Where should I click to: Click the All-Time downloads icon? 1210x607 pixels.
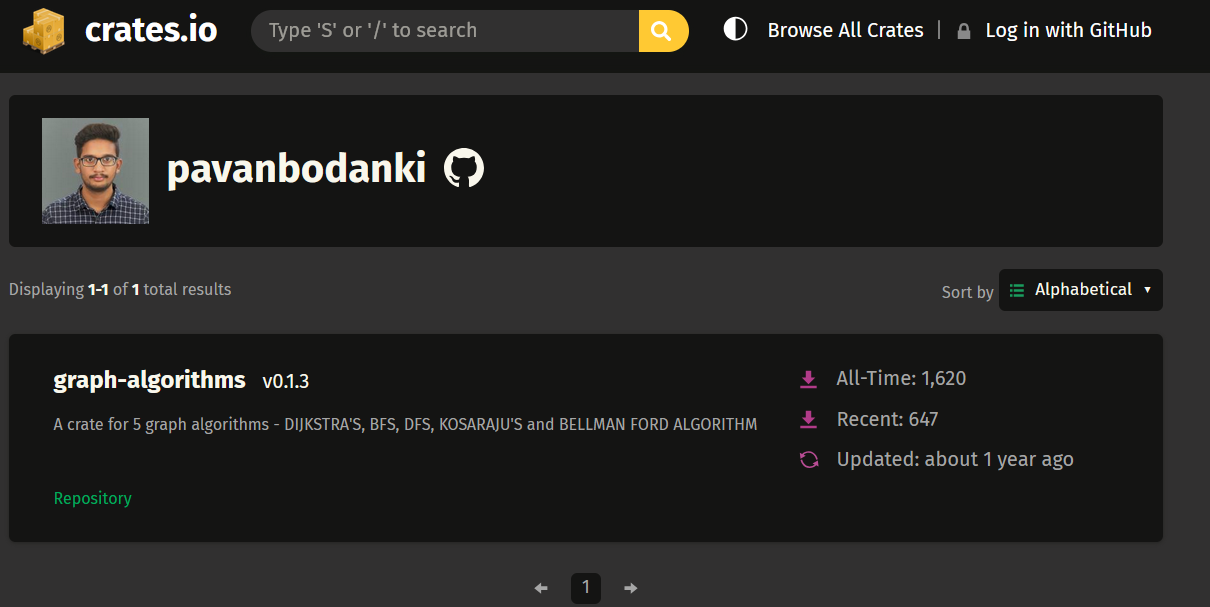point(809,379)
